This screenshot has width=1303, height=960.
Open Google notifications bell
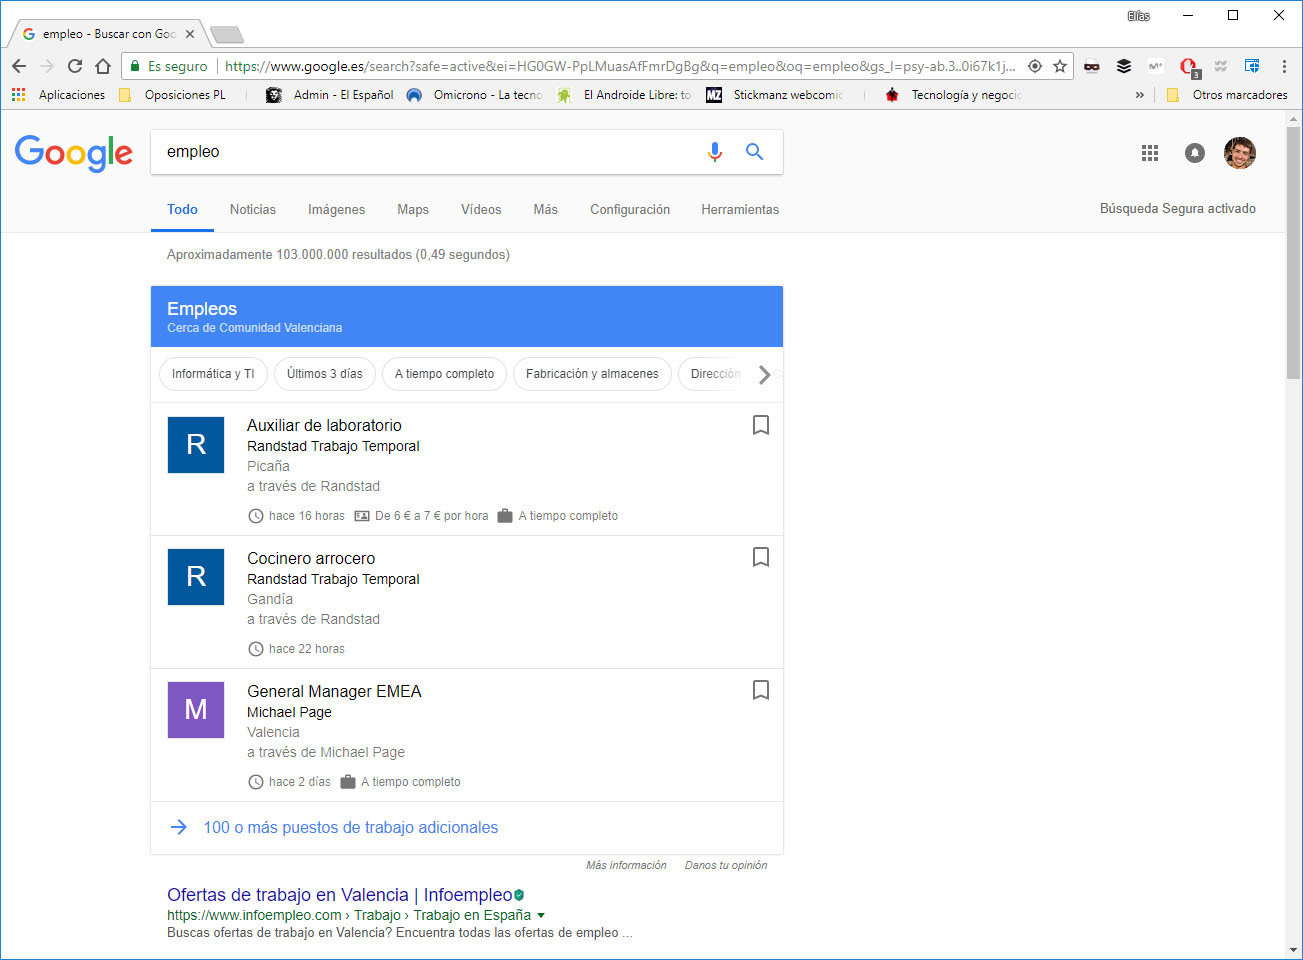click(1194, 153)
